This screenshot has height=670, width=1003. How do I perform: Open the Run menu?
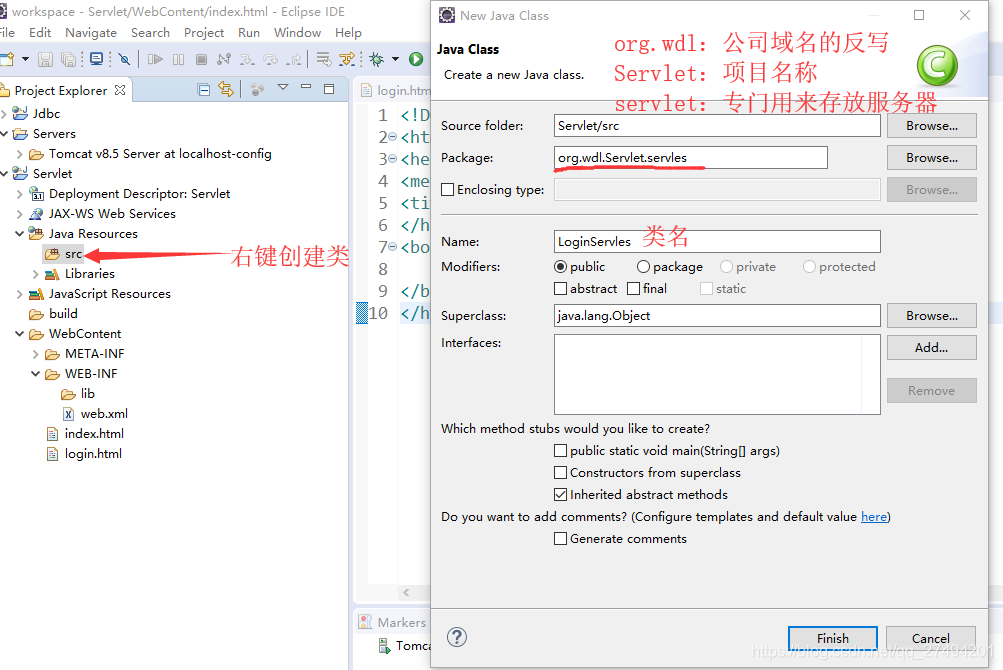coord(249,33)
